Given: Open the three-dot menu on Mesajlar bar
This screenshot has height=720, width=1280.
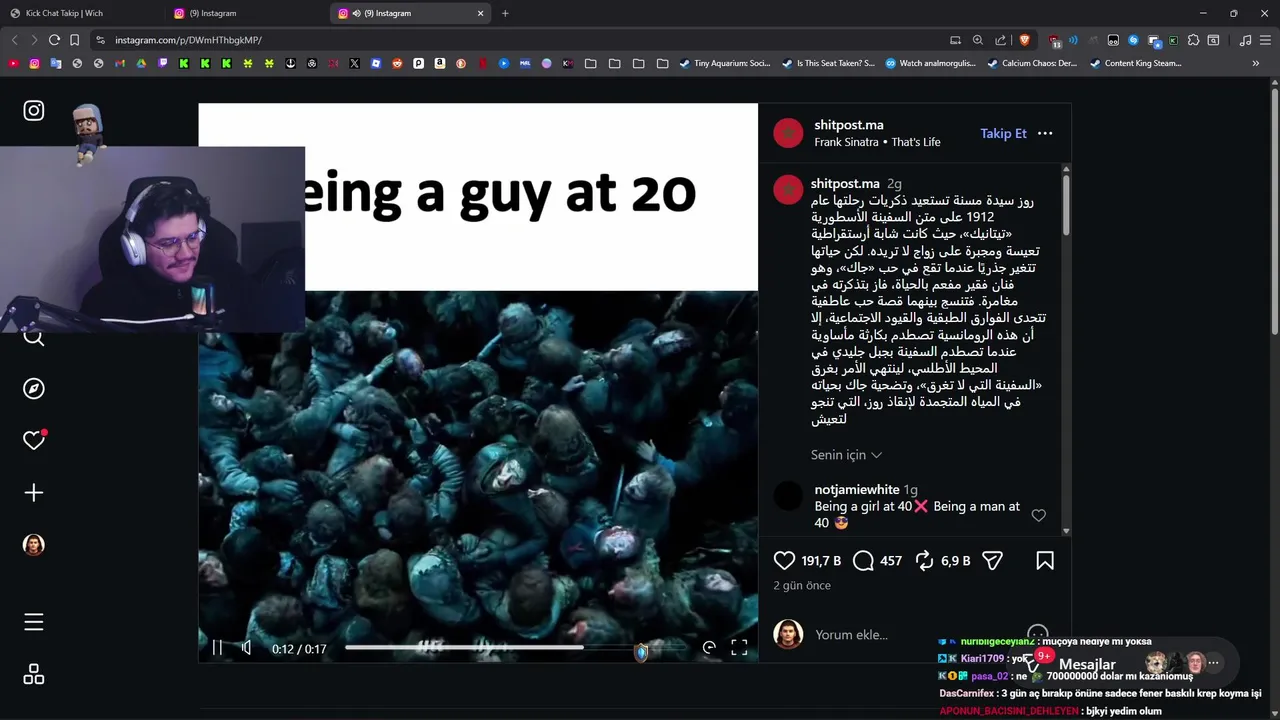Looking at the screenshot, I should [1213, 663].
